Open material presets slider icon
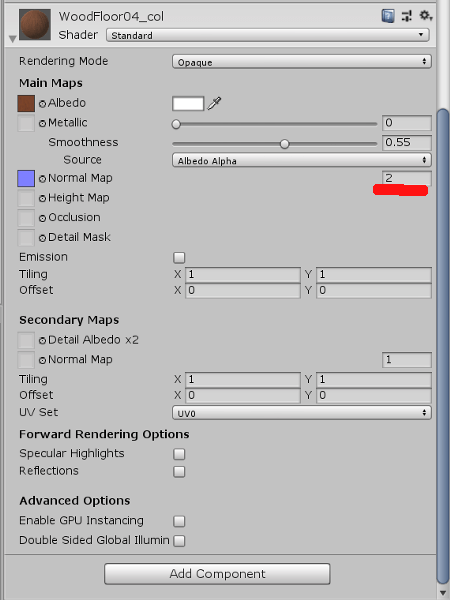 pos(406,16)
